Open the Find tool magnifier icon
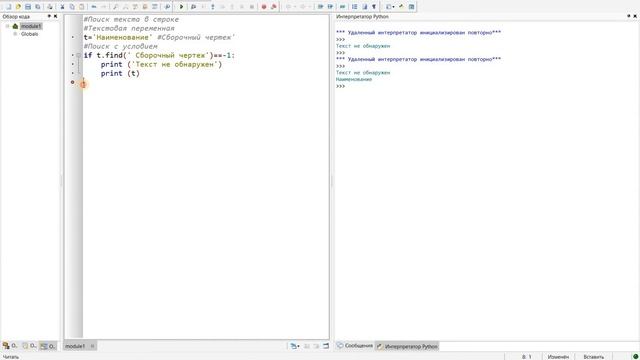This screenshot has height=360, width=640. tap(116, 7)
